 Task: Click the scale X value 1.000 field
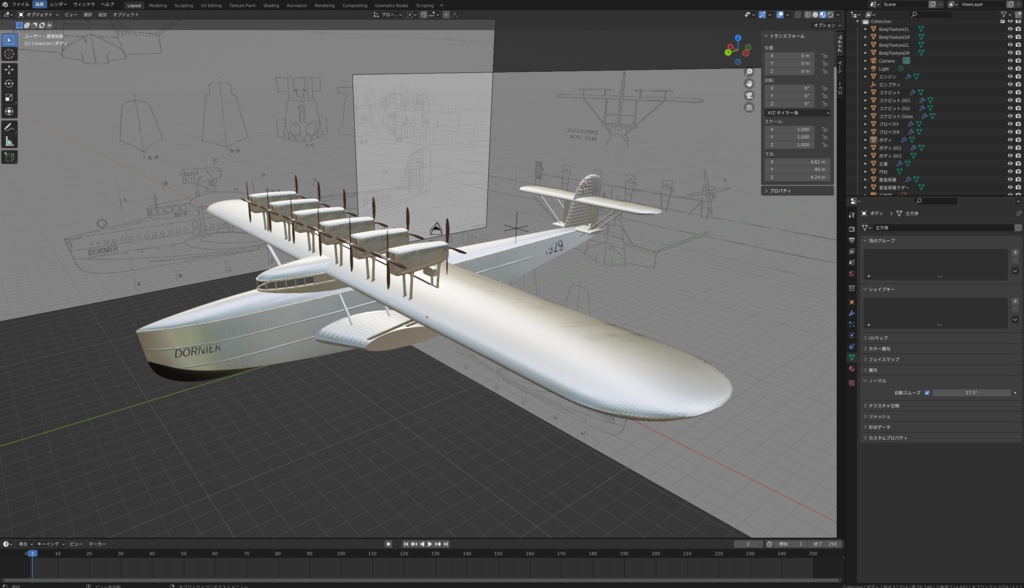click(x=790, y=129)
